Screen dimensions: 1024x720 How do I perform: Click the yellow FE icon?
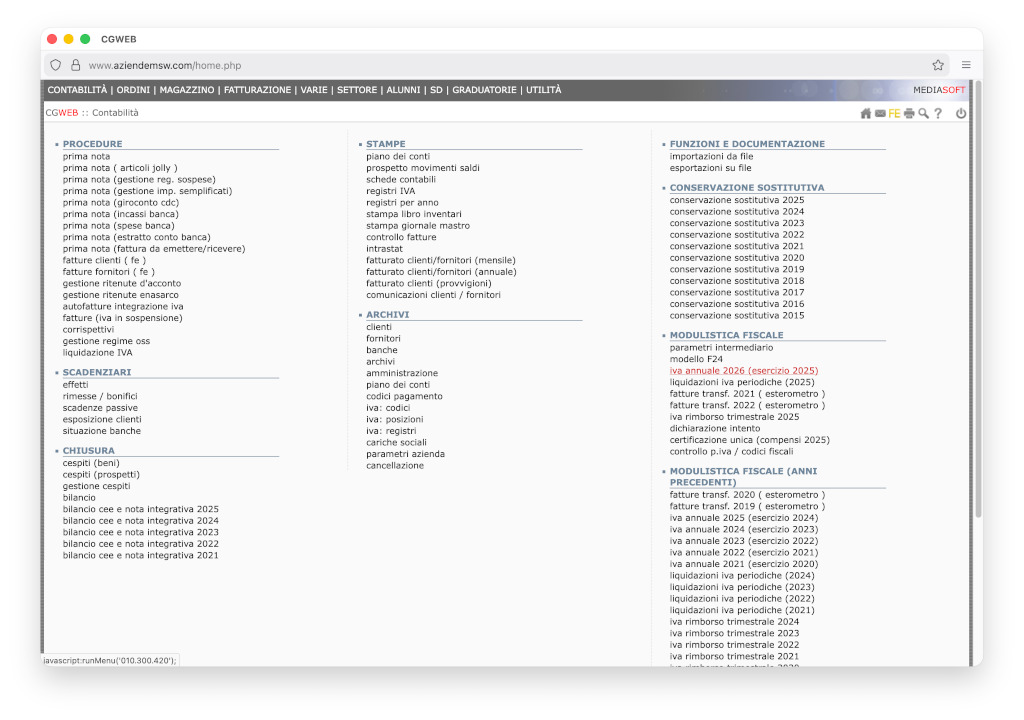click(894, 113)
